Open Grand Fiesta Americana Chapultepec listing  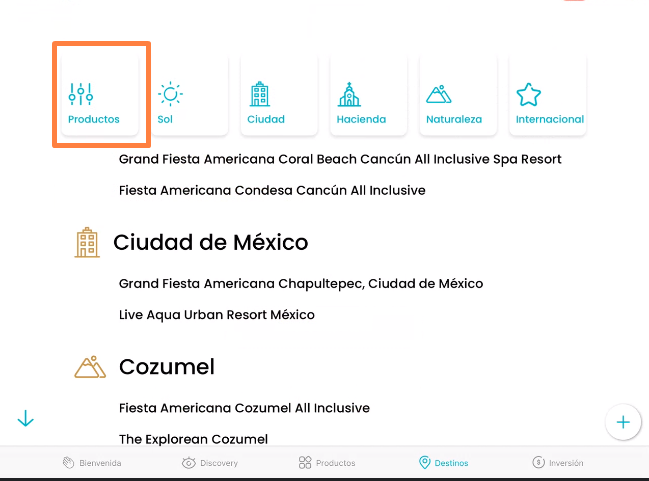pyautogui.click(x=301, y=284)
